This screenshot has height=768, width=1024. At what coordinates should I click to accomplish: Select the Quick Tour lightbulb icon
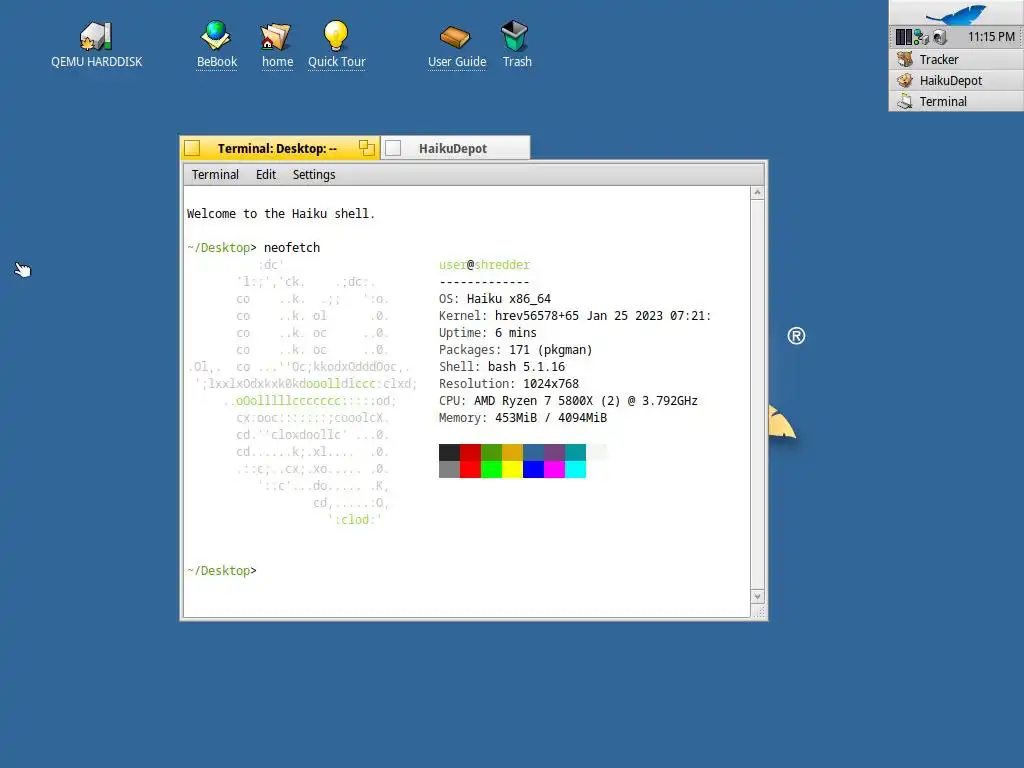coord(336,35)
